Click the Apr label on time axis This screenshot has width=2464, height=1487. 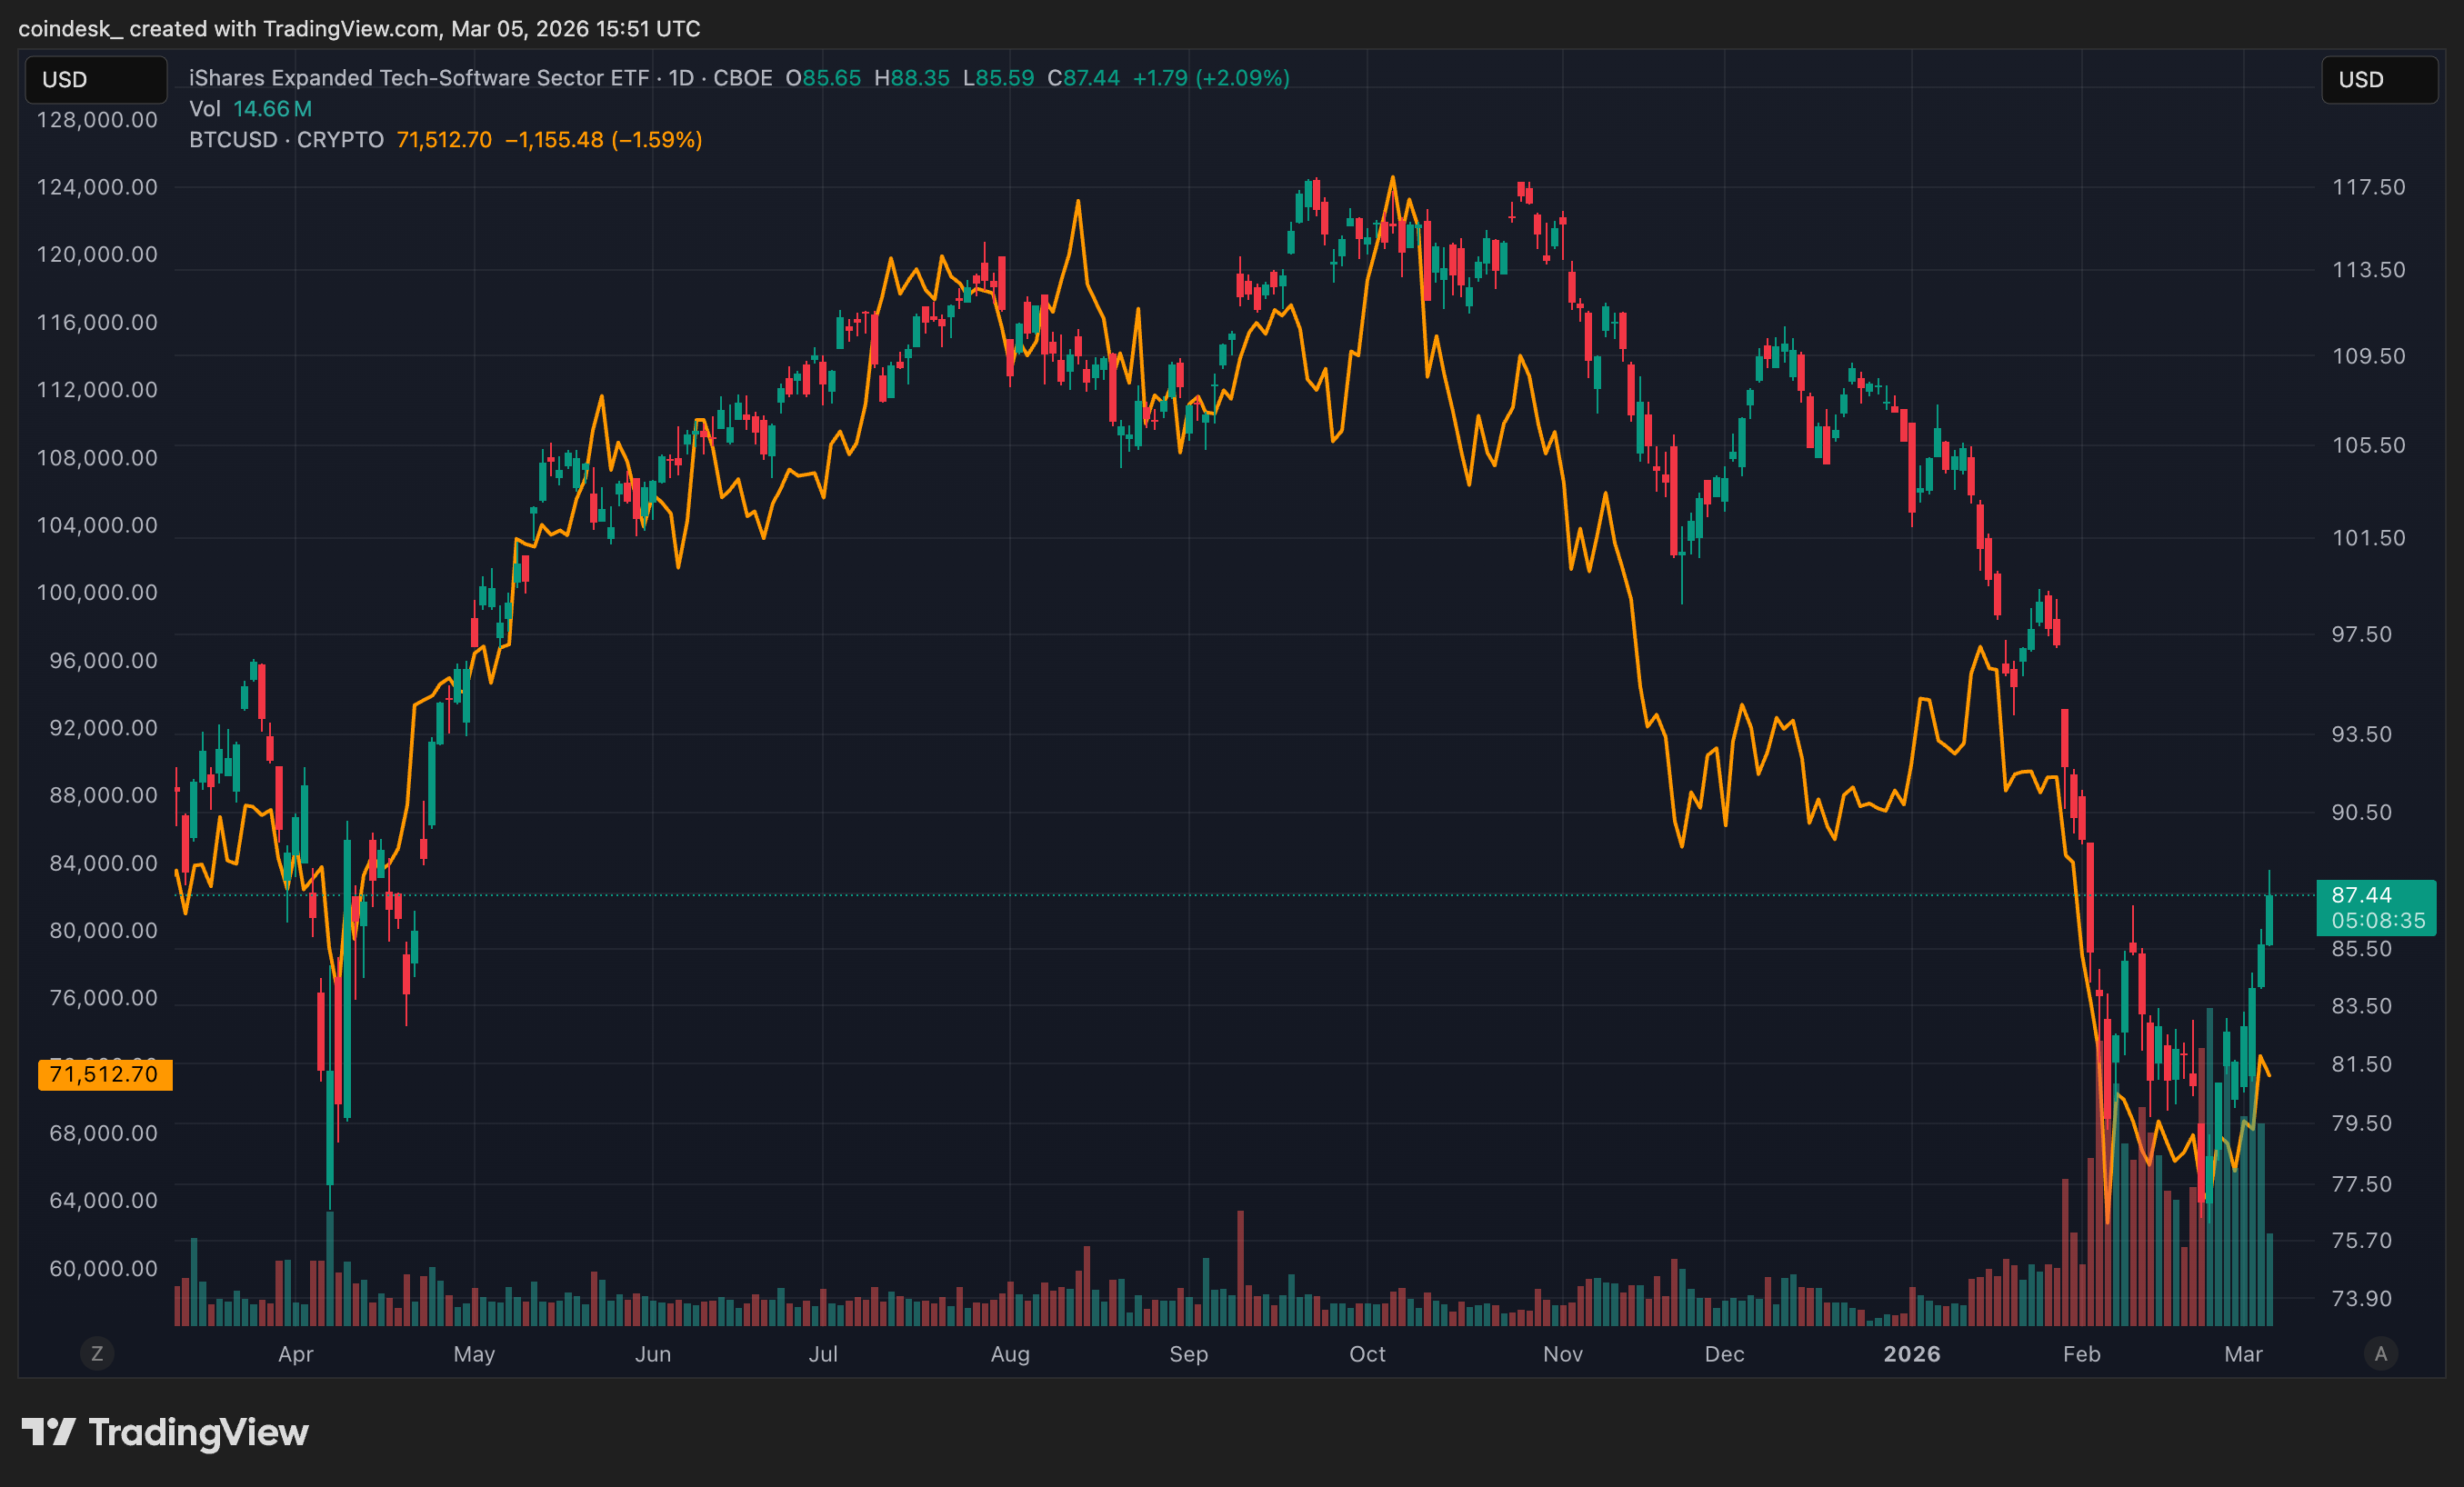(x=295, y=1353)
